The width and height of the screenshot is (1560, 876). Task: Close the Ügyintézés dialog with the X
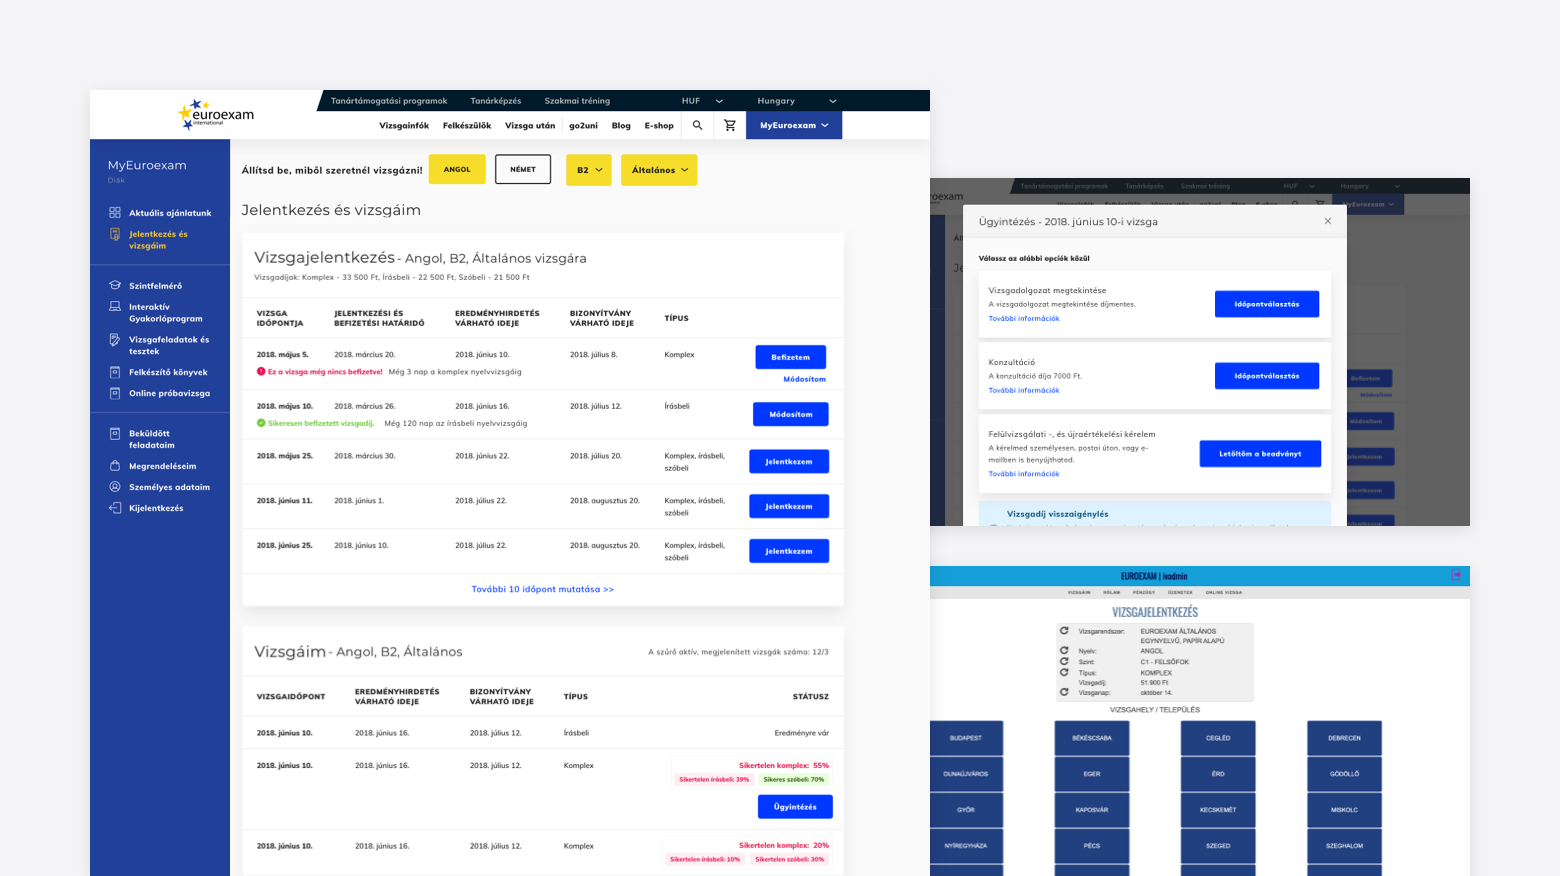coord(1328,221)
